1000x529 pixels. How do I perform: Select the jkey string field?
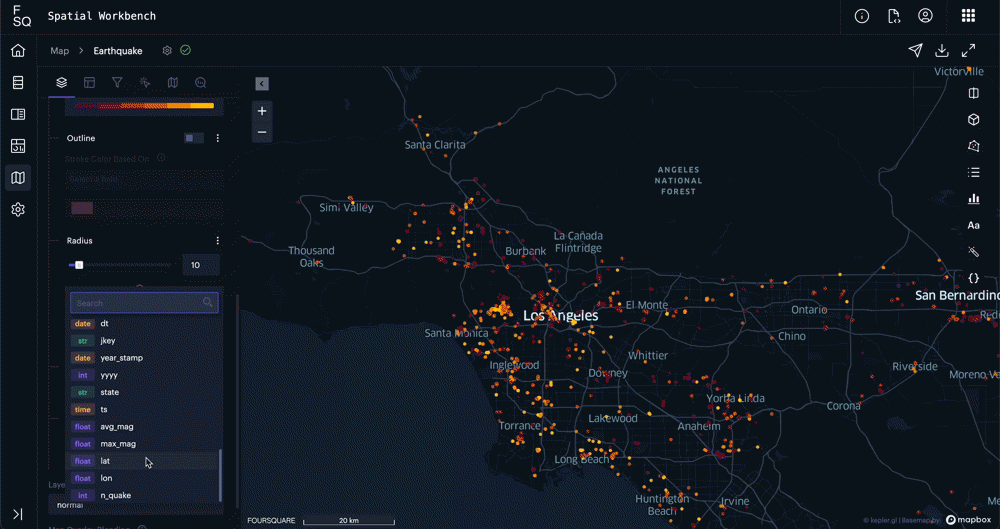(145, 341)
